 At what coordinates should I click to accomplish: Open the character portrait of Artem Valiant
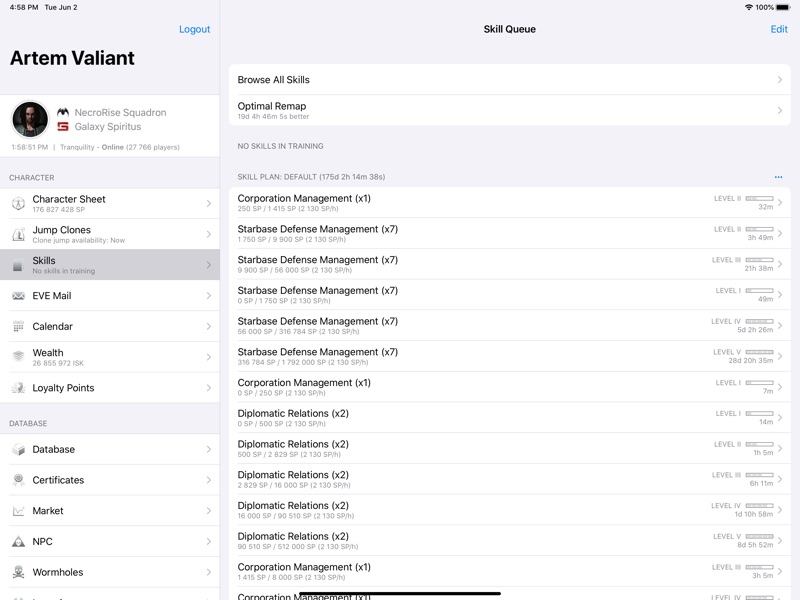click(x=30, y=119)
